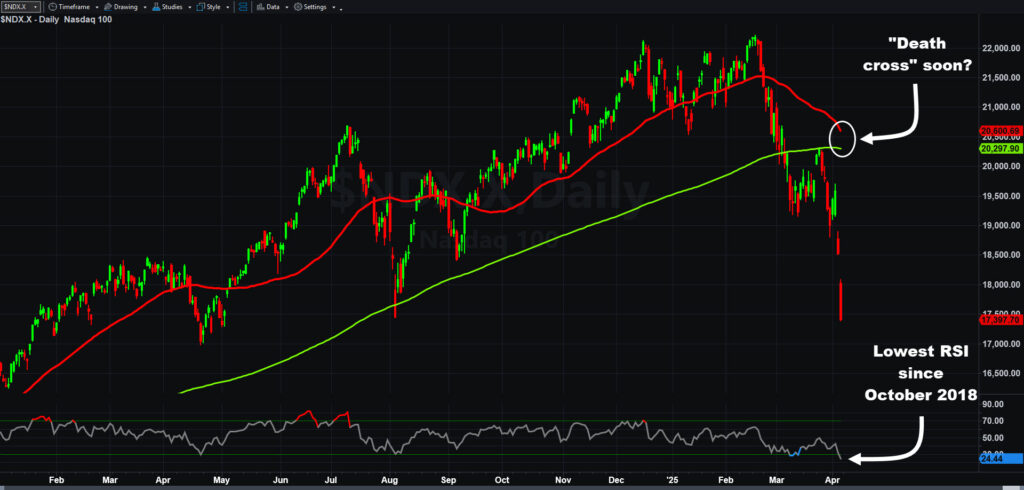Open the symbol box dropdown arrow
1024x490 pixels.
35,7
